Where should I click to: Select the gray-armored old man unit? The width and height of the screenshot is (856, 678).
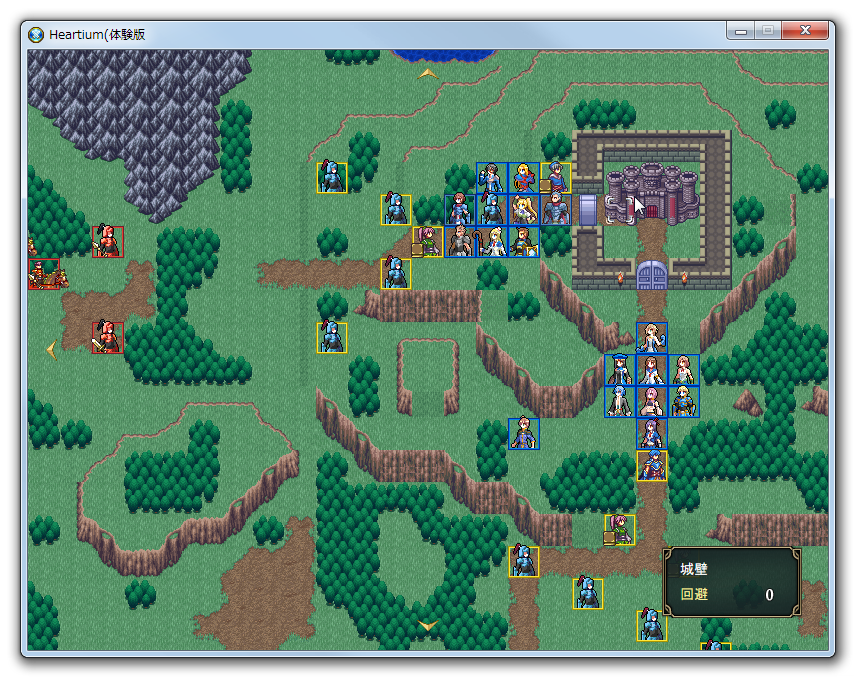click(460, 242)
